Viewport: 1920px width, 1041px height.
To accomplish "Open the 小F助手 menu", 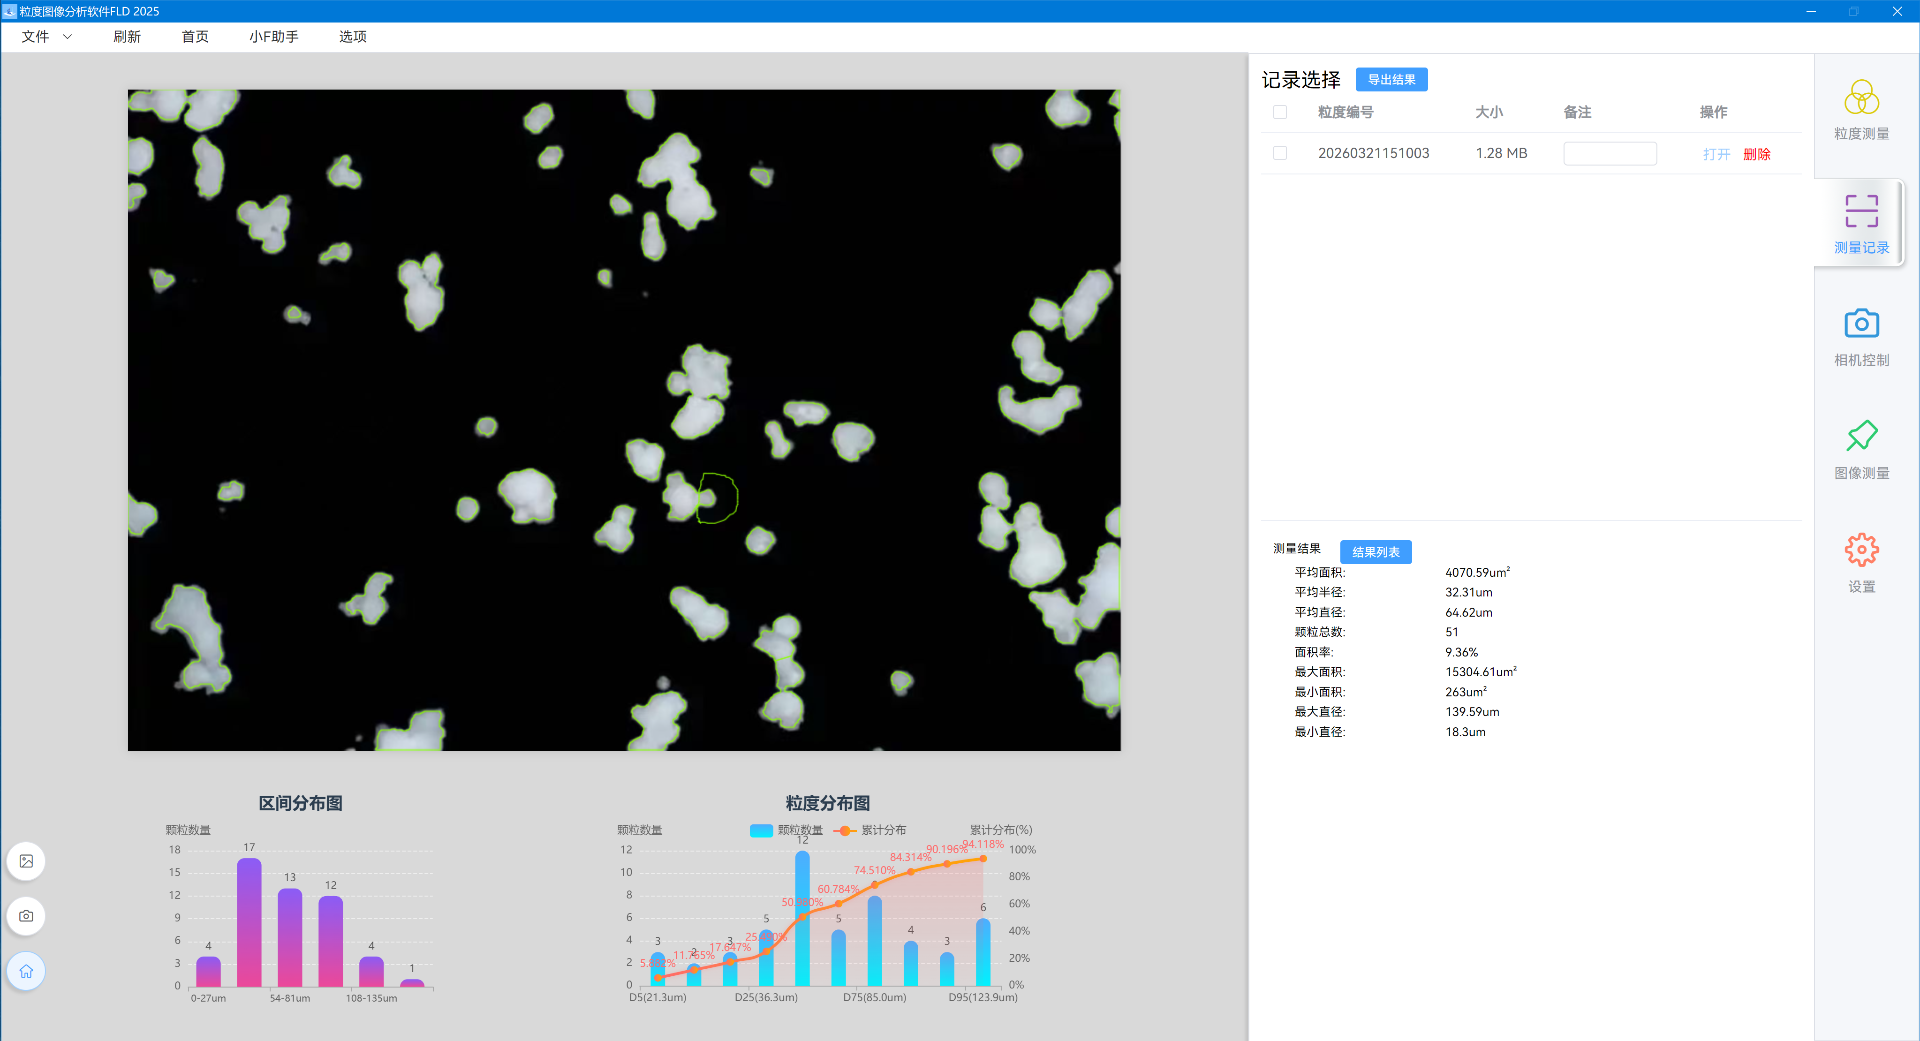I will [274, 37].
